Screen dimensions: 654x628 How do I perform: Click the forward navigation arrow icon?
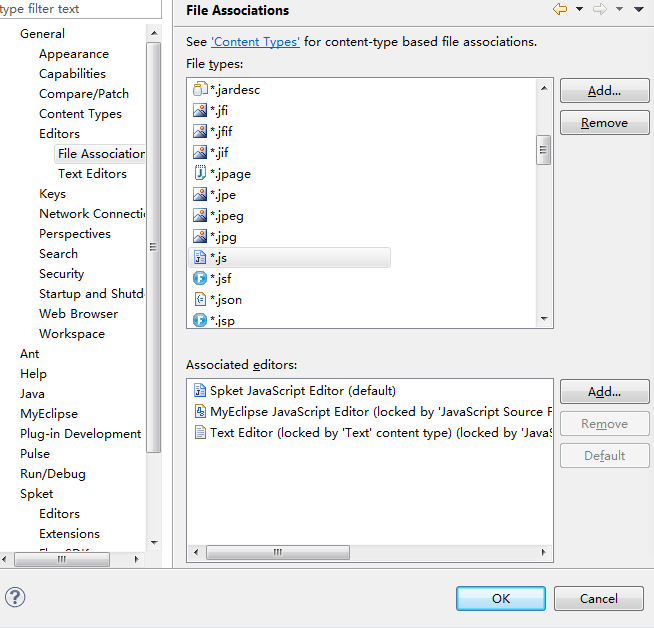(599, 9)
